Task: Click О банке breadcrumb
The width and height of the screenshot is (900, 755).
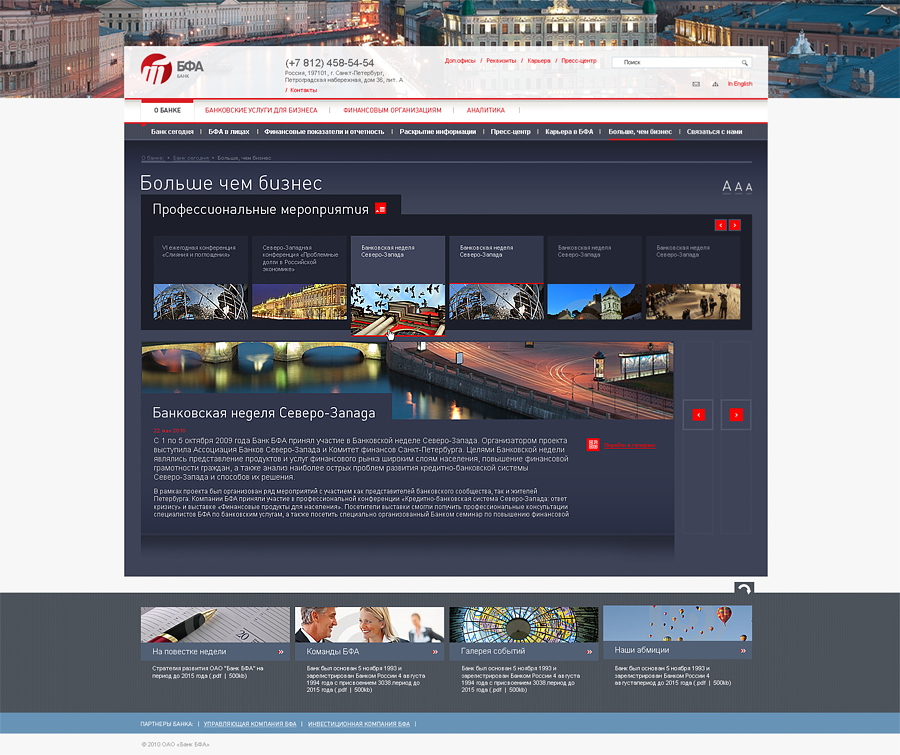Action: [153, 158]
